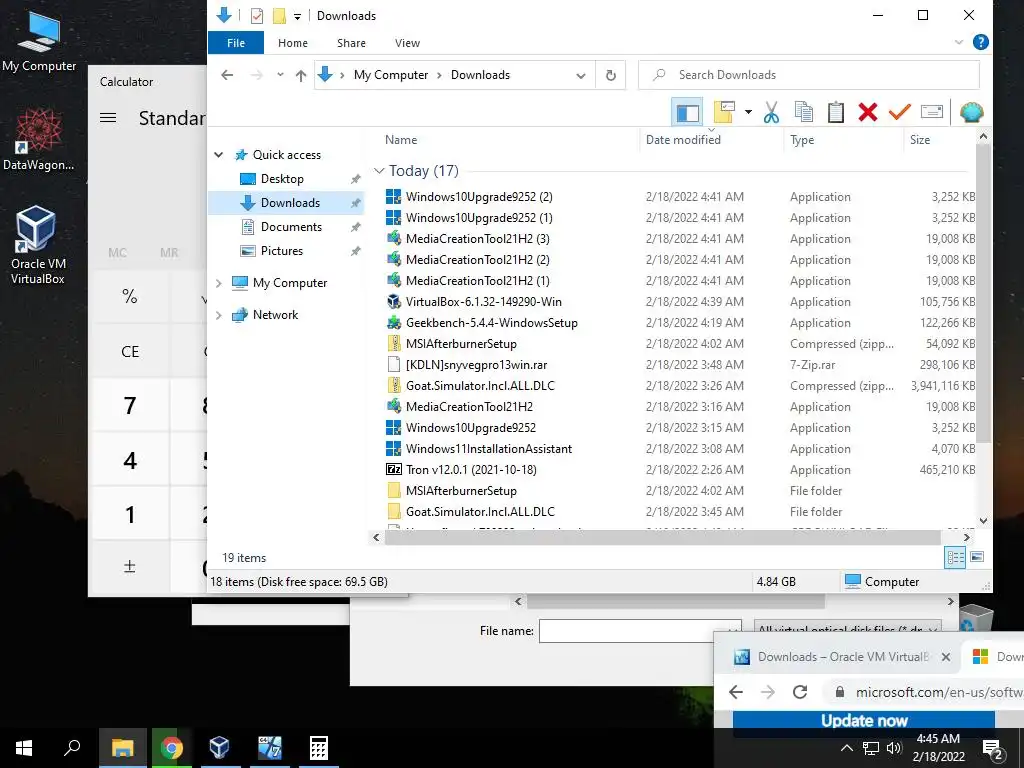Go up one folder level arrow
Screen dimensions: 1024x768
(x=300, y=75)
